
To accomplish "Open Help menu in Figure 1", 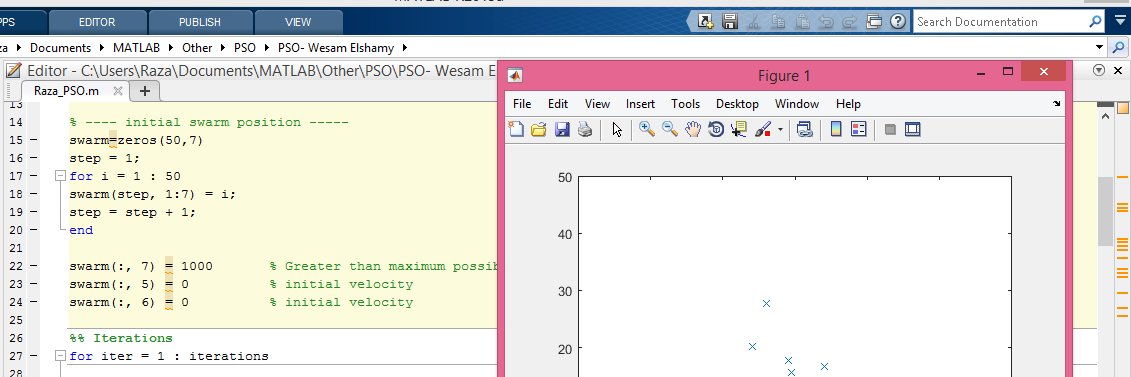I will (848, 104).
